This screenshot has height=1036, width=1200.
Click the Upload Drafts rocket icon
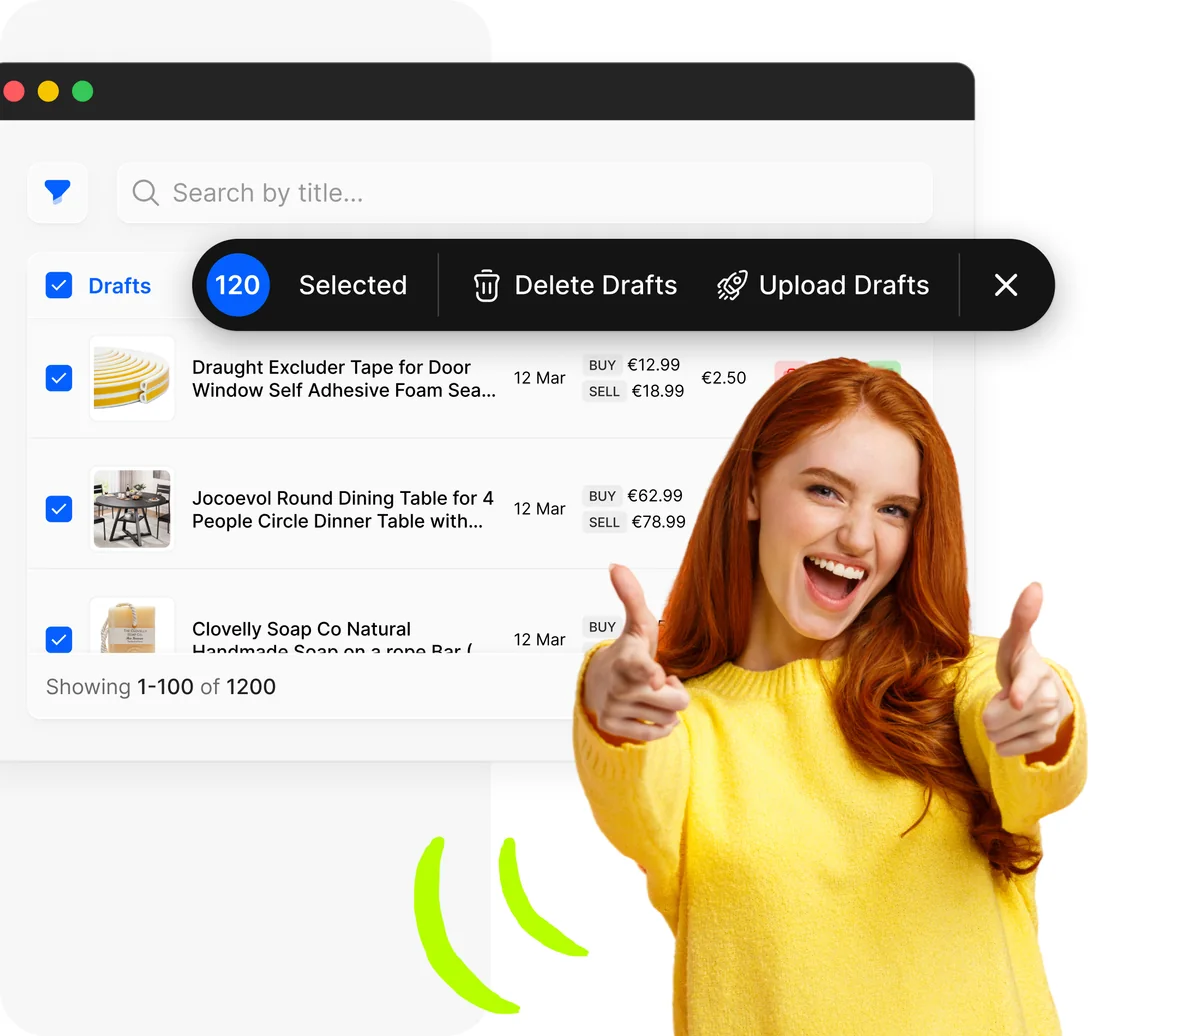tap(732, 285)
